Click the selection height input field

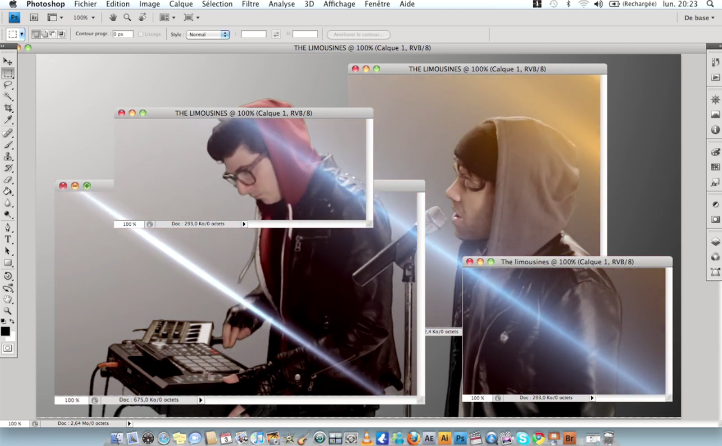[x=305, y=34]
